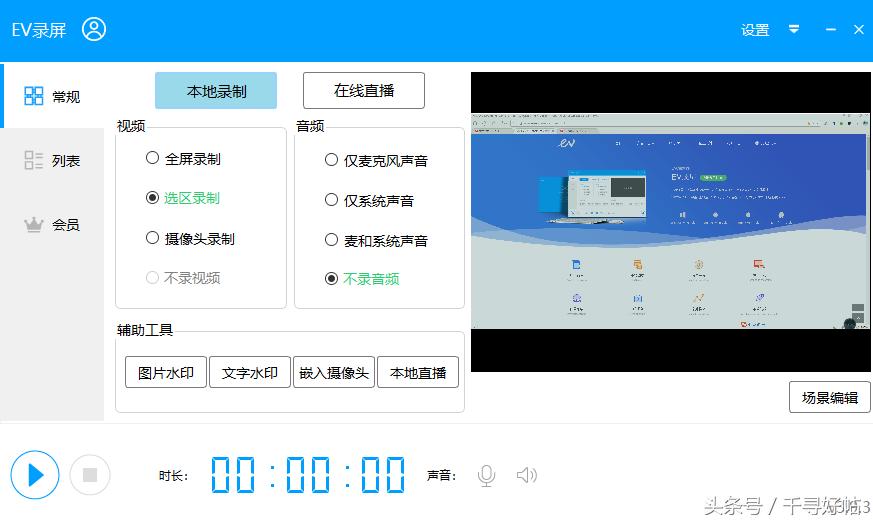Choose 仅麦克风声音 audio option
This screenshot has height=523, width=873.
(376, 160)
